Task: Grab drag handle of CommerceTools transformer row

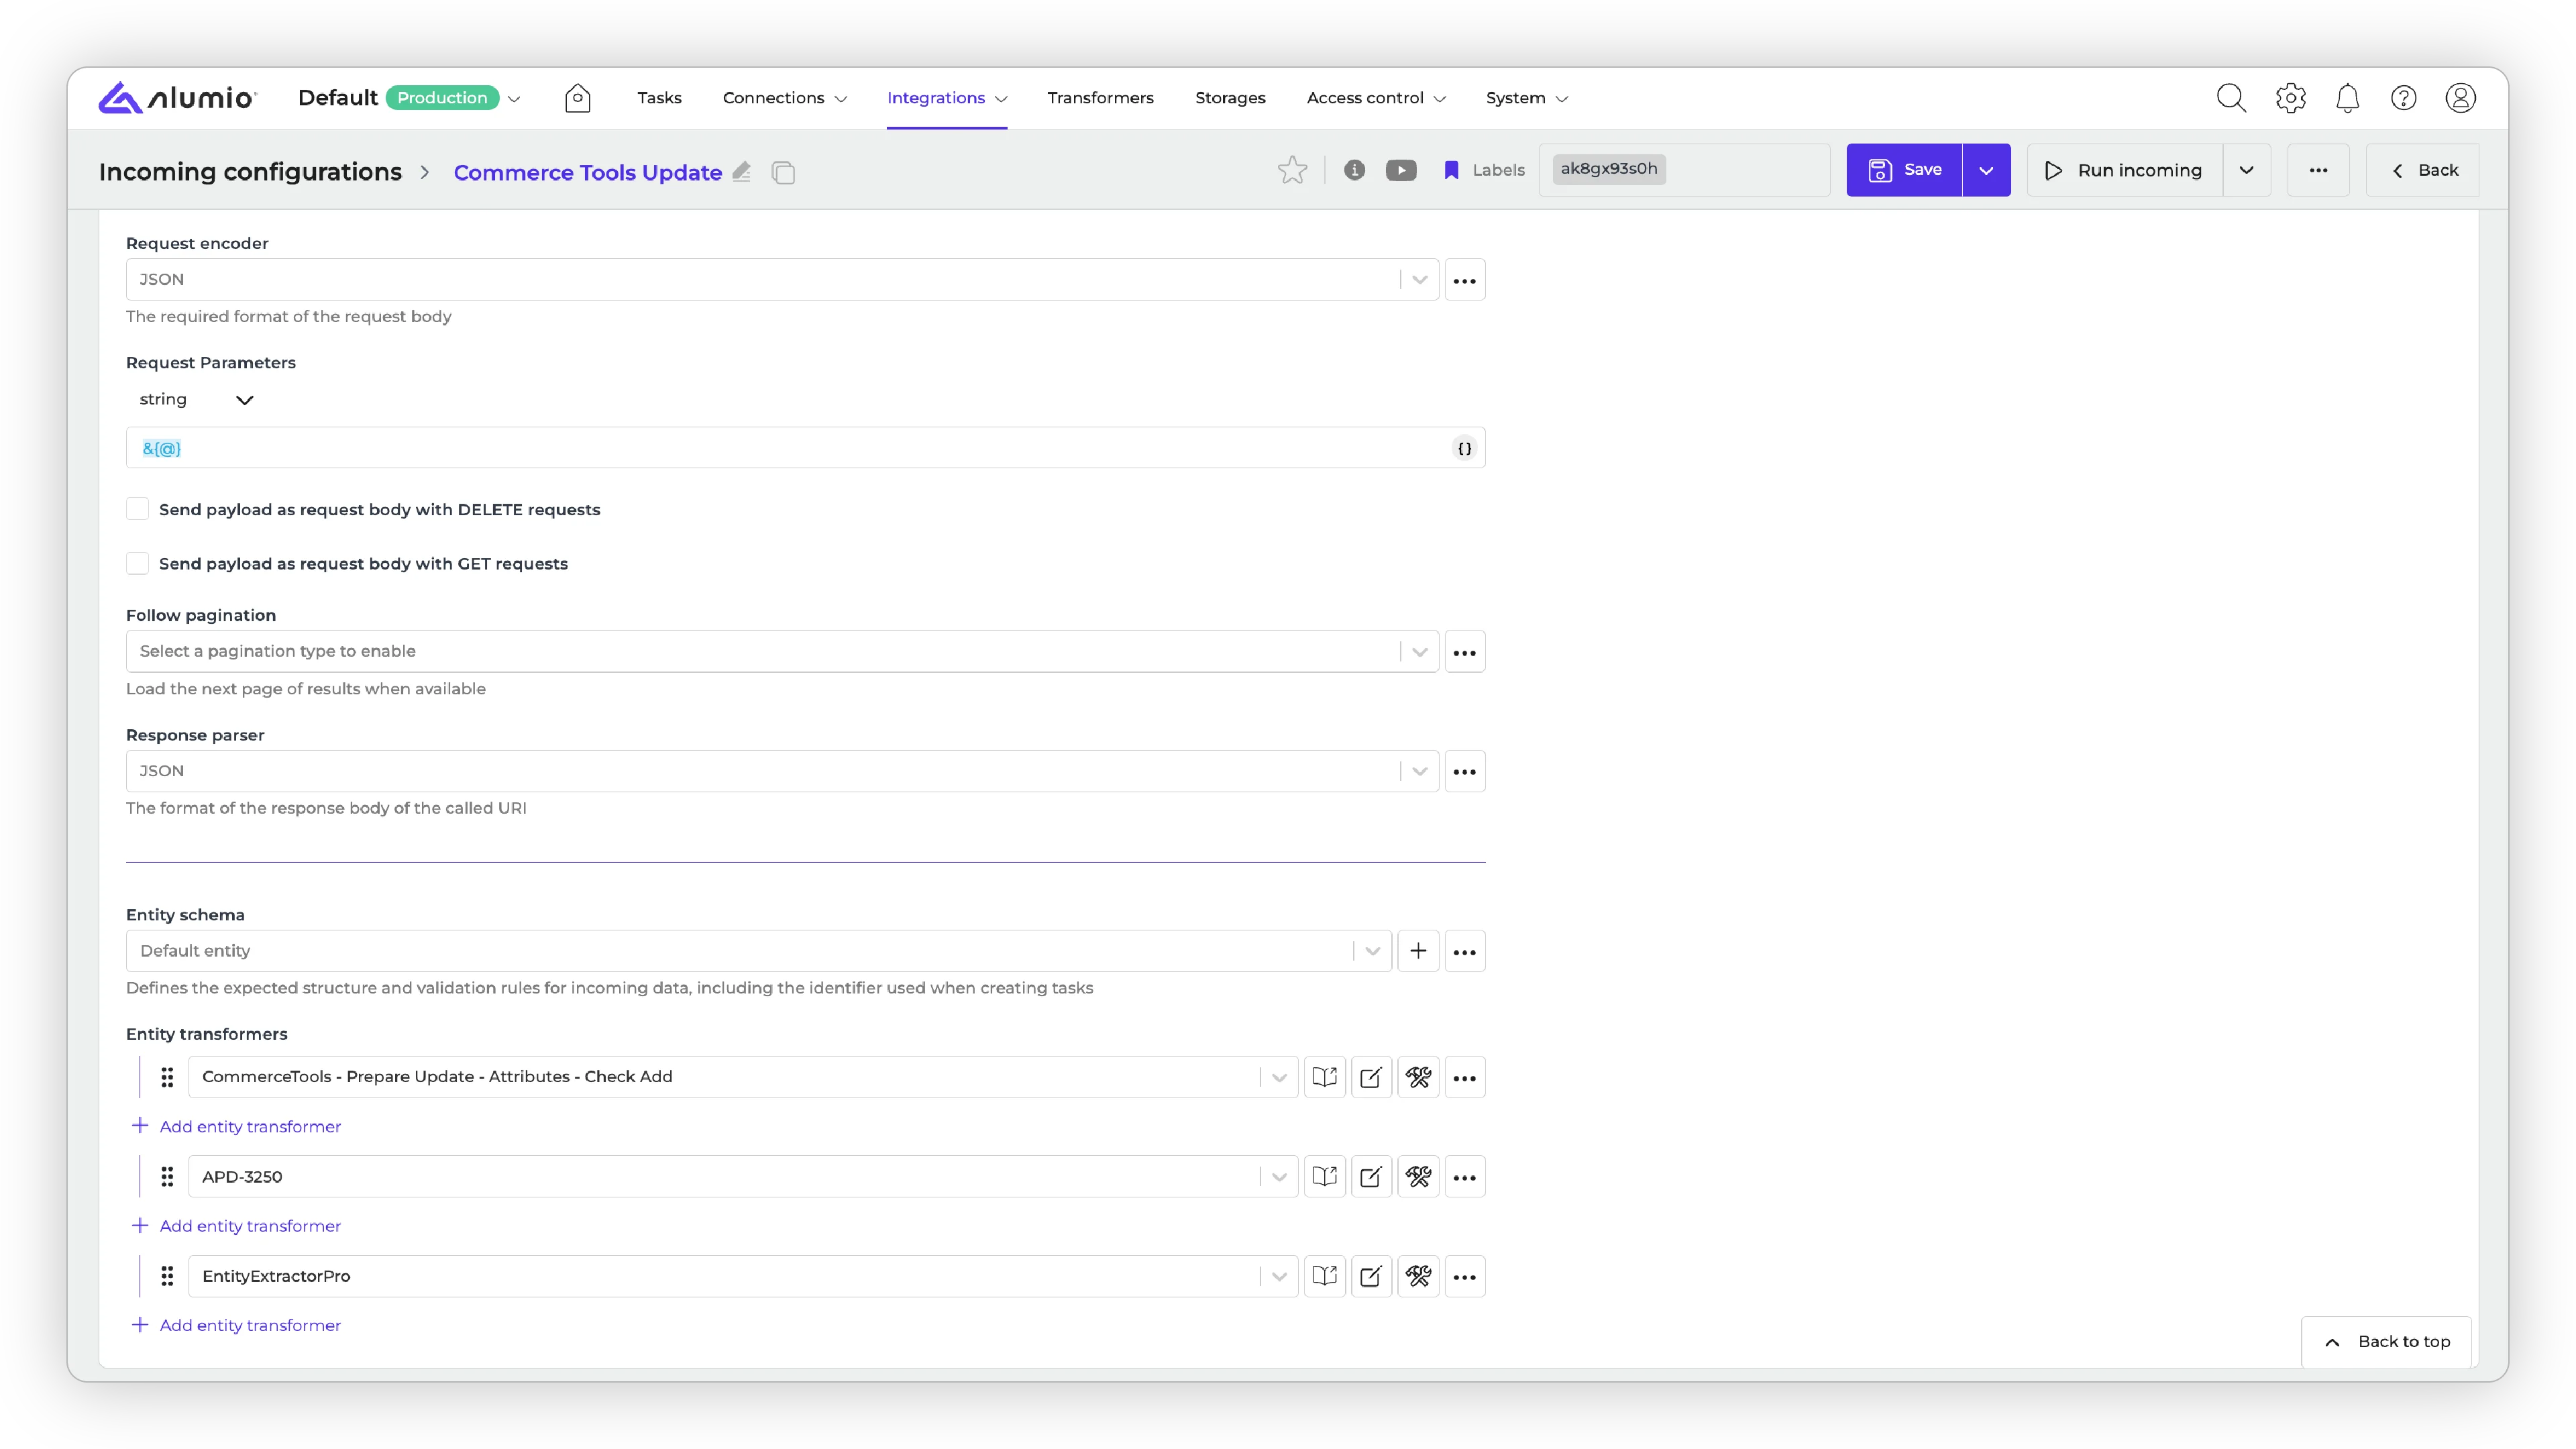Action: [x=167, y=1077]
